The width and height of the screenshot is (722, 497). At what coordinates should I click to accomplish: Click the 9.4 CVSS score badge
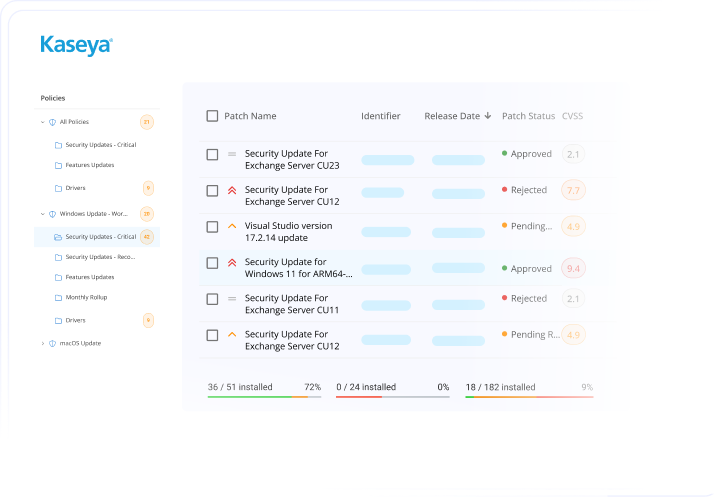click(573, 268)
